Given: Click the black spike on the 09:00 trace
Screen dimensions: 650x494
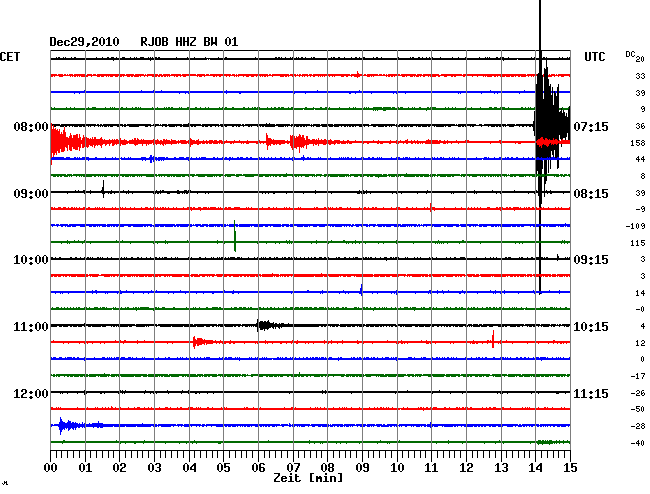Looking at the screenshot, I should pyautogui.click(x=103, y=189).
